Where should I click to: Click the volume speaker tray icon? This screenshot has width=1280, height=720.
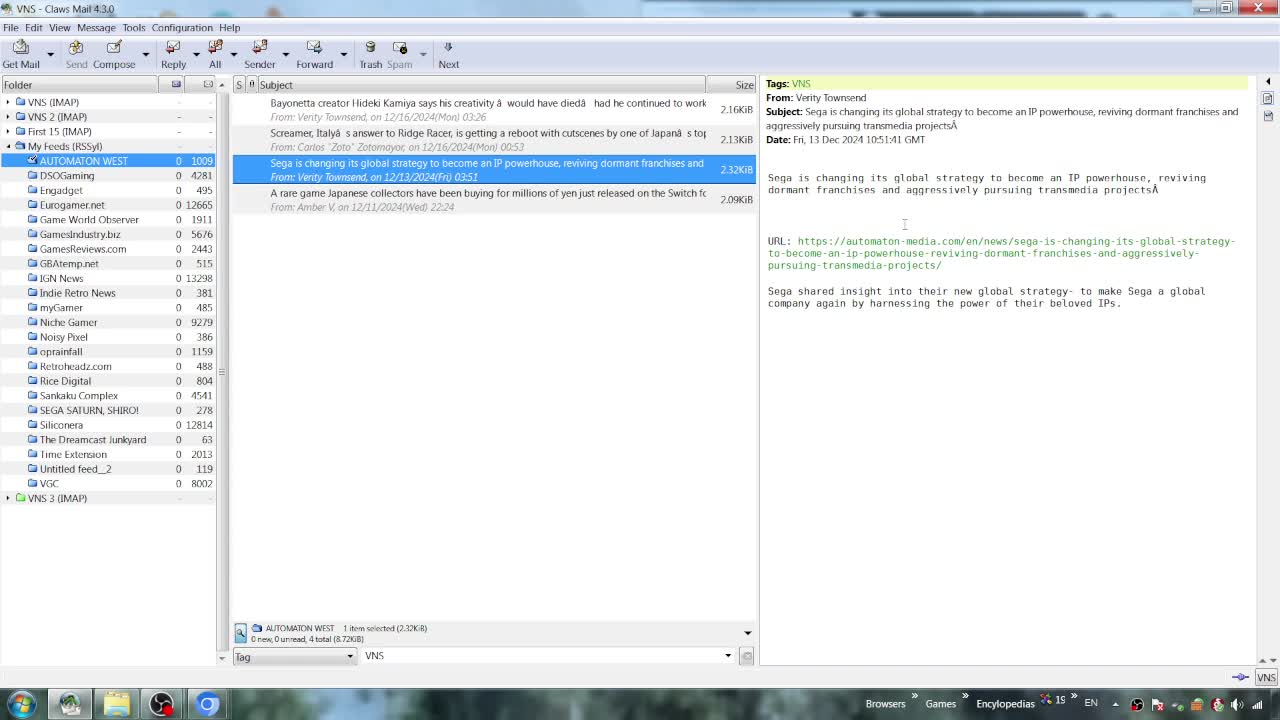pyautogui.click(x=1237, y=704)
